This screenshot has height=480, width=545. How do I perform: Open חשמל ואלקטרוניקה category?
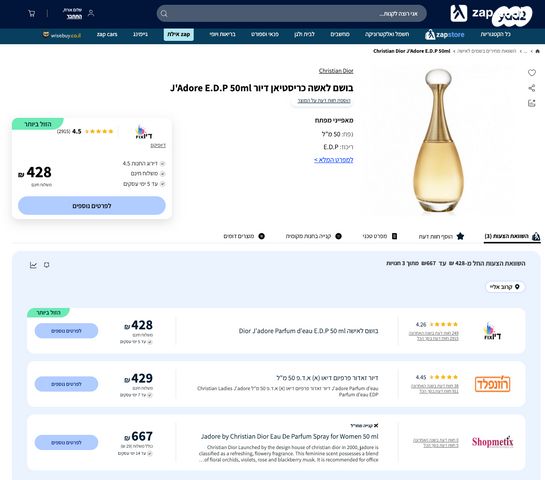(387, 34)
